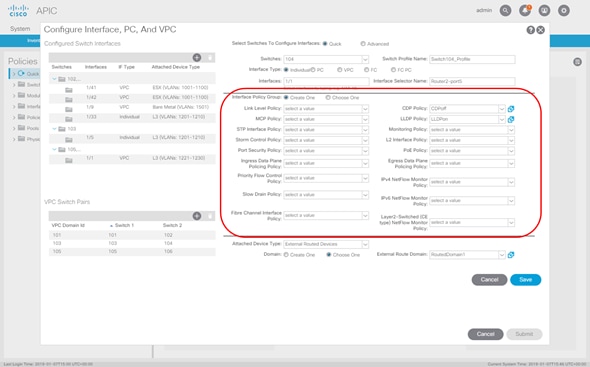Add a VPC switch pair with plus icon
The height and width of the screenshot is (367, 590).
click(x=197, y=216)
